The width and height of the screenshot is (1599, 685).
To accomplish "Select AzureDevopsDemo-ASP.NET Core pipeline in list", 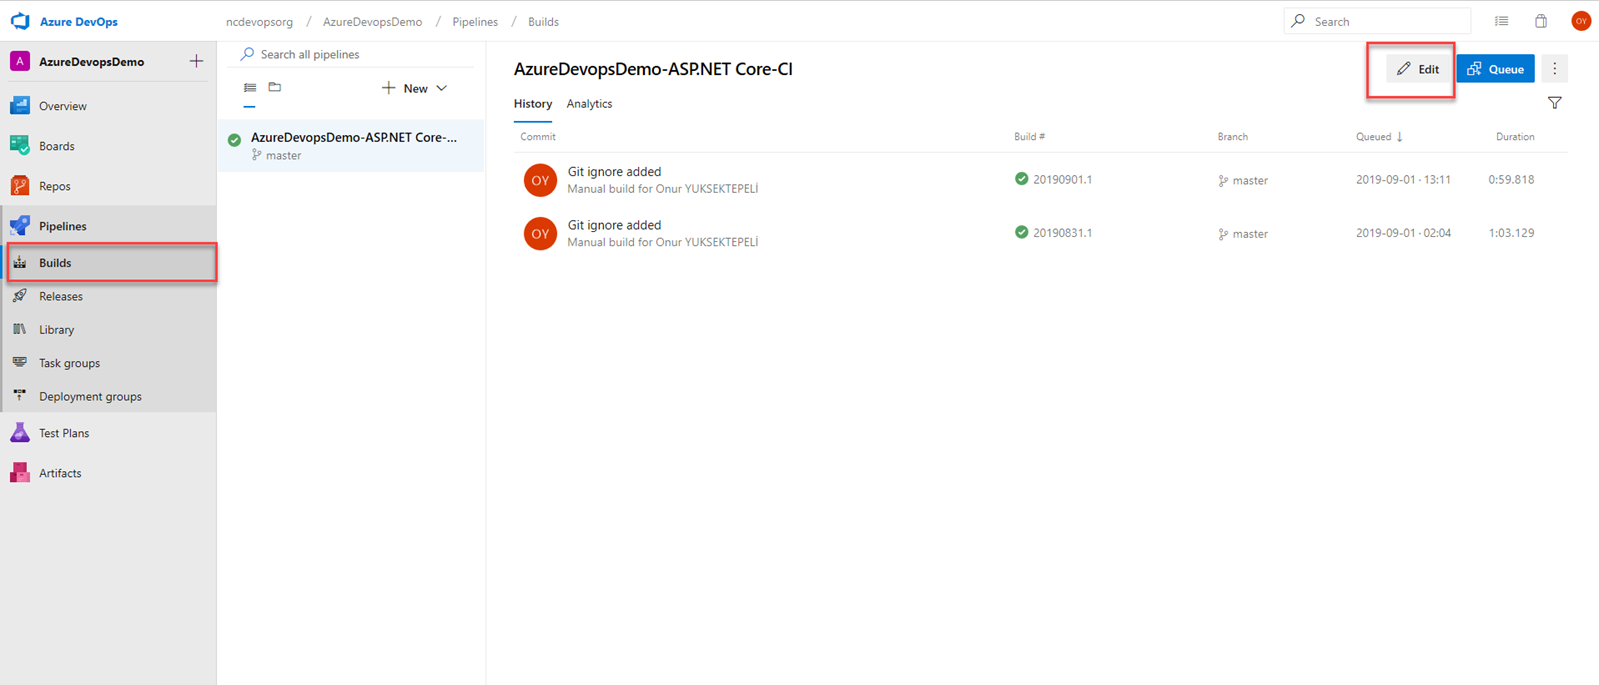I will pos(351,145).
